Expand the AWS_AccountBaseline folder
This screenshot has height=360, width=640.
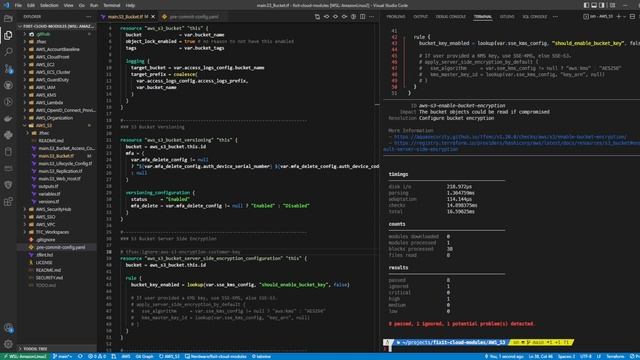point(57,49)
